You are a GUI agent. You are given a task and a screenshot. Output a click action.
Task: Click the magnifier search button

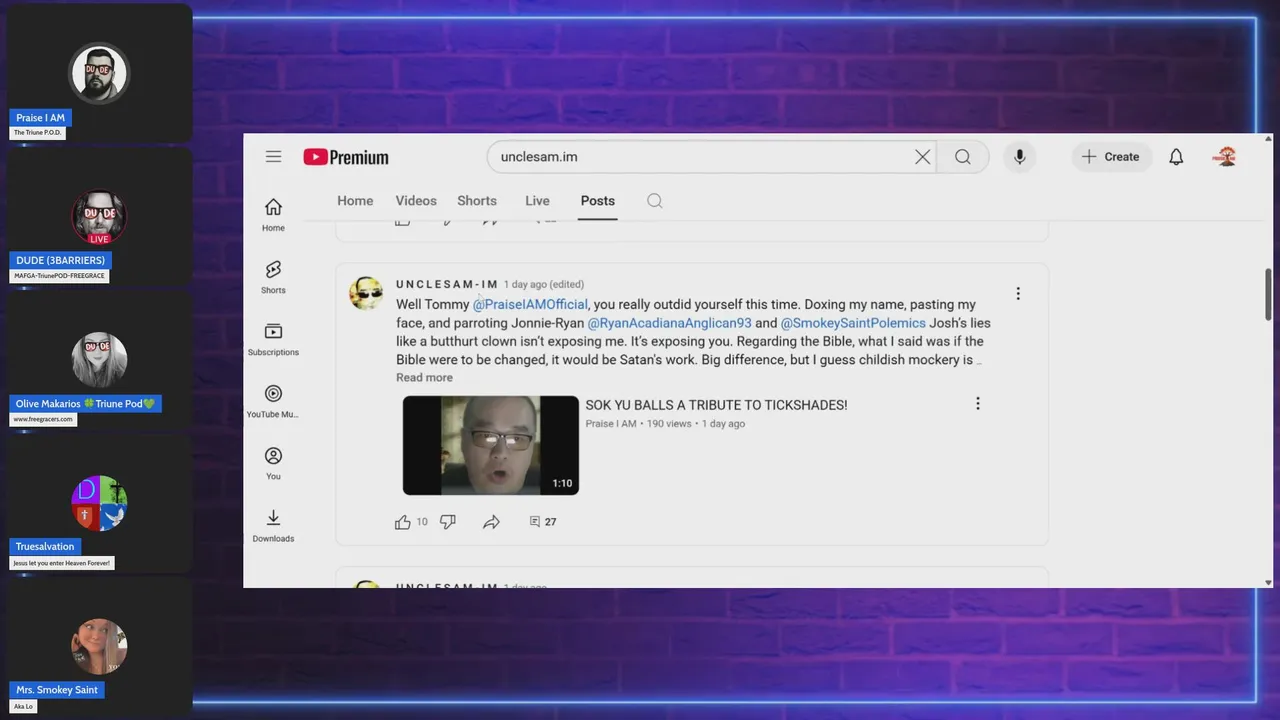[962, 157]
